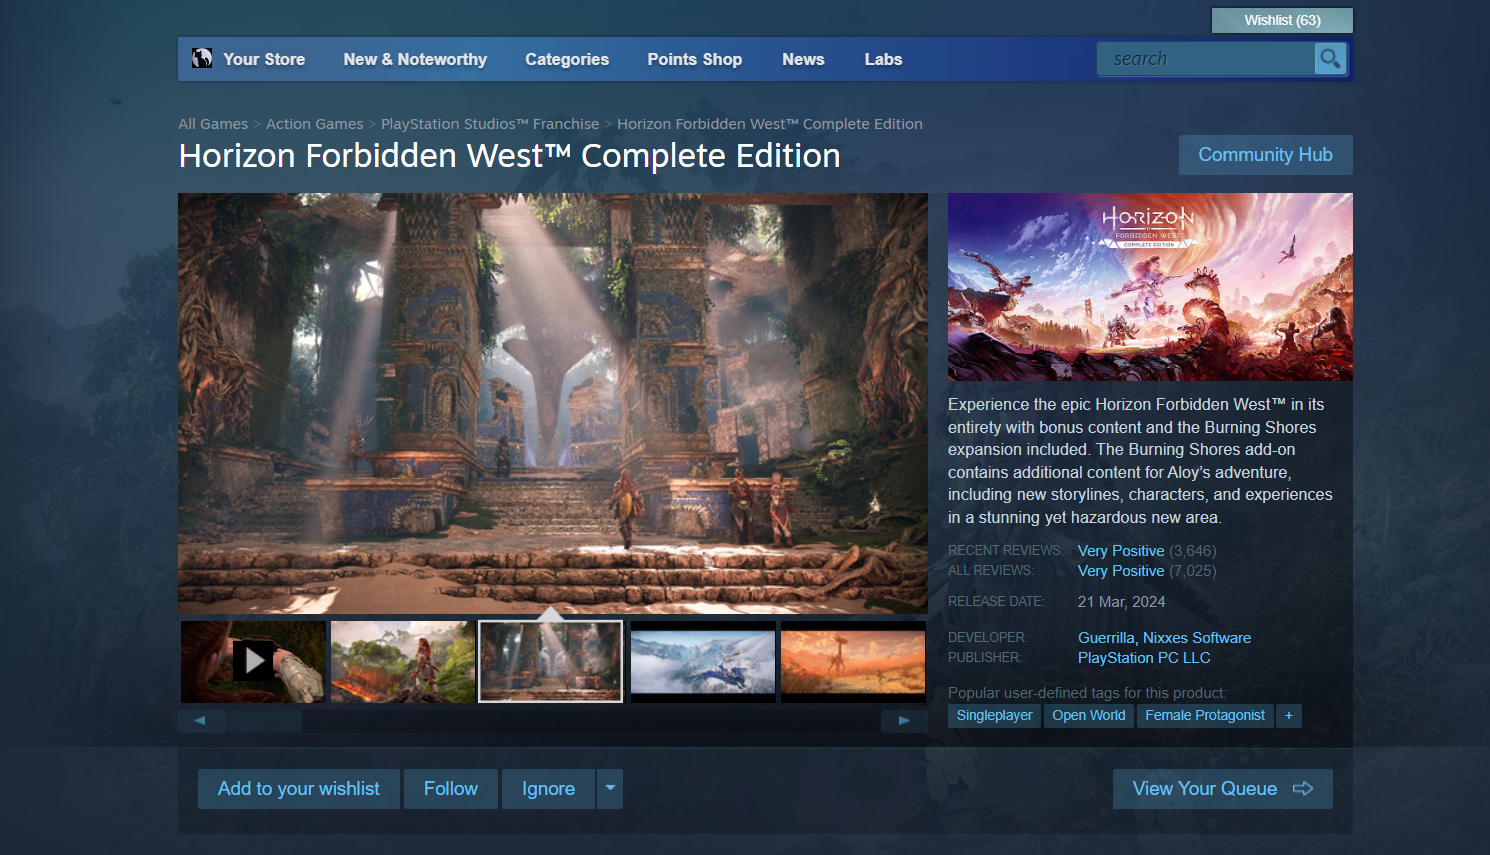Click the Steam logo icon

pos(201,58)
